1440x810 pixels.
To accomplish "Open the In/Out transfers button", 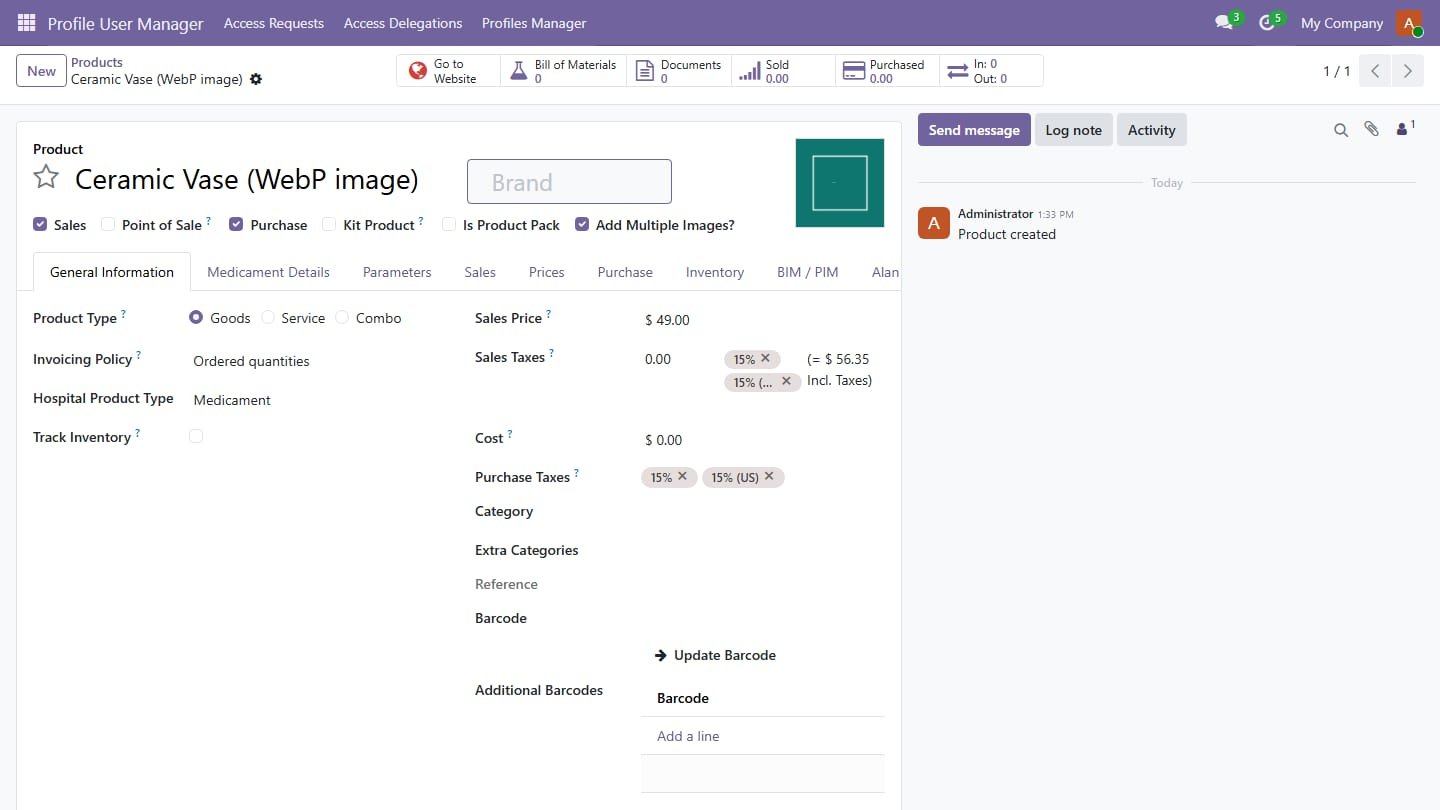I will 991,71.
